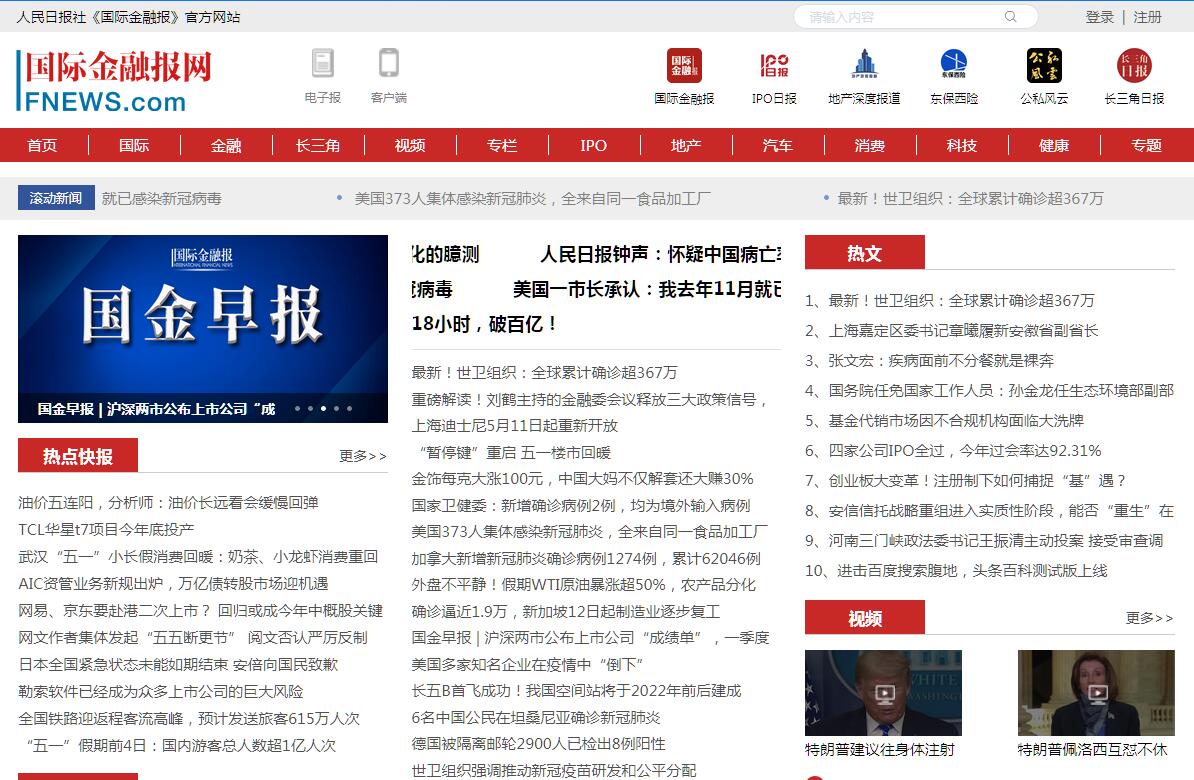1194x780 pixels.
Task: Open the 汽车 navigation menu item
Action: [x=778, y=145]
